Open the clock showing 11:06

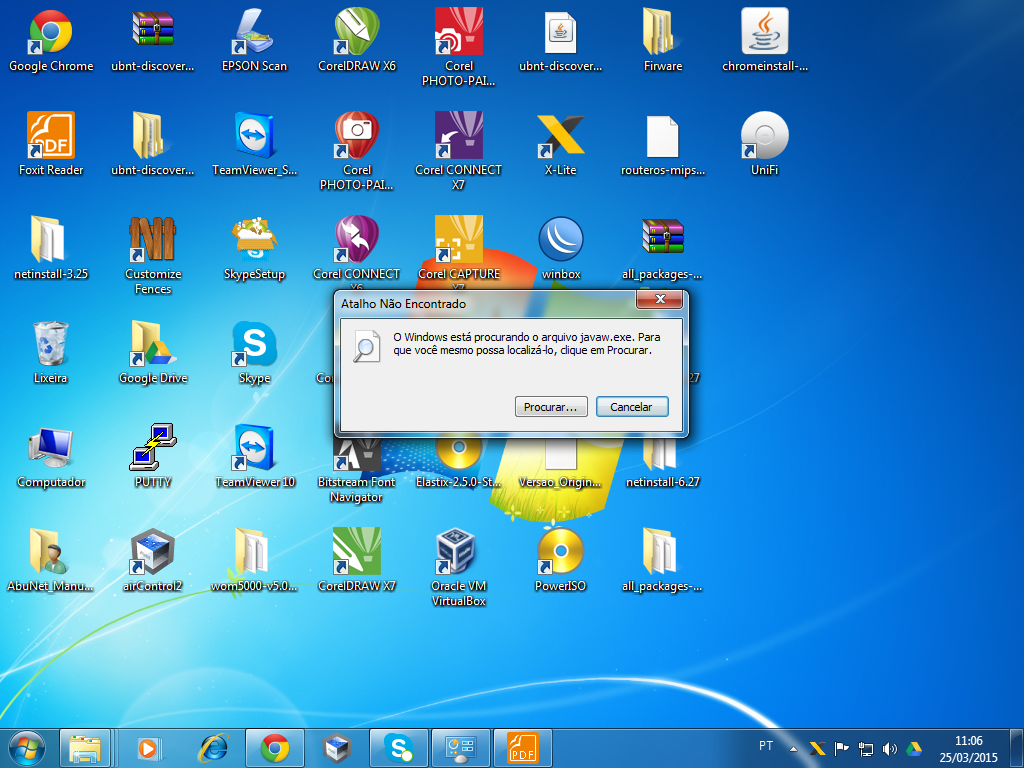click(968, 748)
